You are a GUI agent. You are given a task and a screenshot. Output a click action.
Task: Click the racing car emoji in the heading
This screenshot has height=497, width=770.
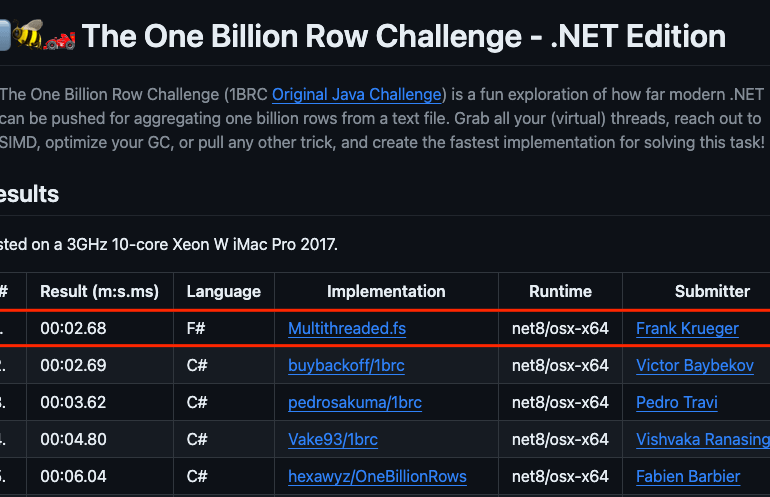point(60,36)
